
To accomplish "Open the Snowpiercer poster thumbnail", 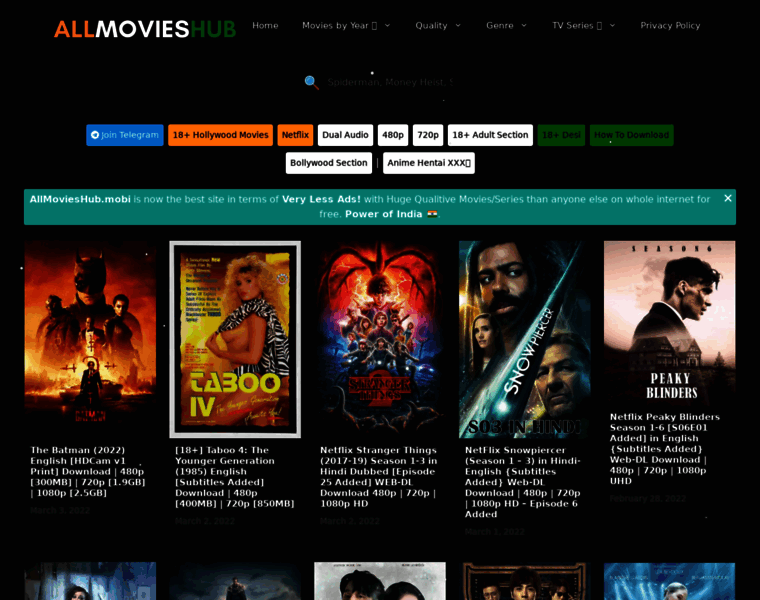I will pyautogui.click(x=524, y=339).
